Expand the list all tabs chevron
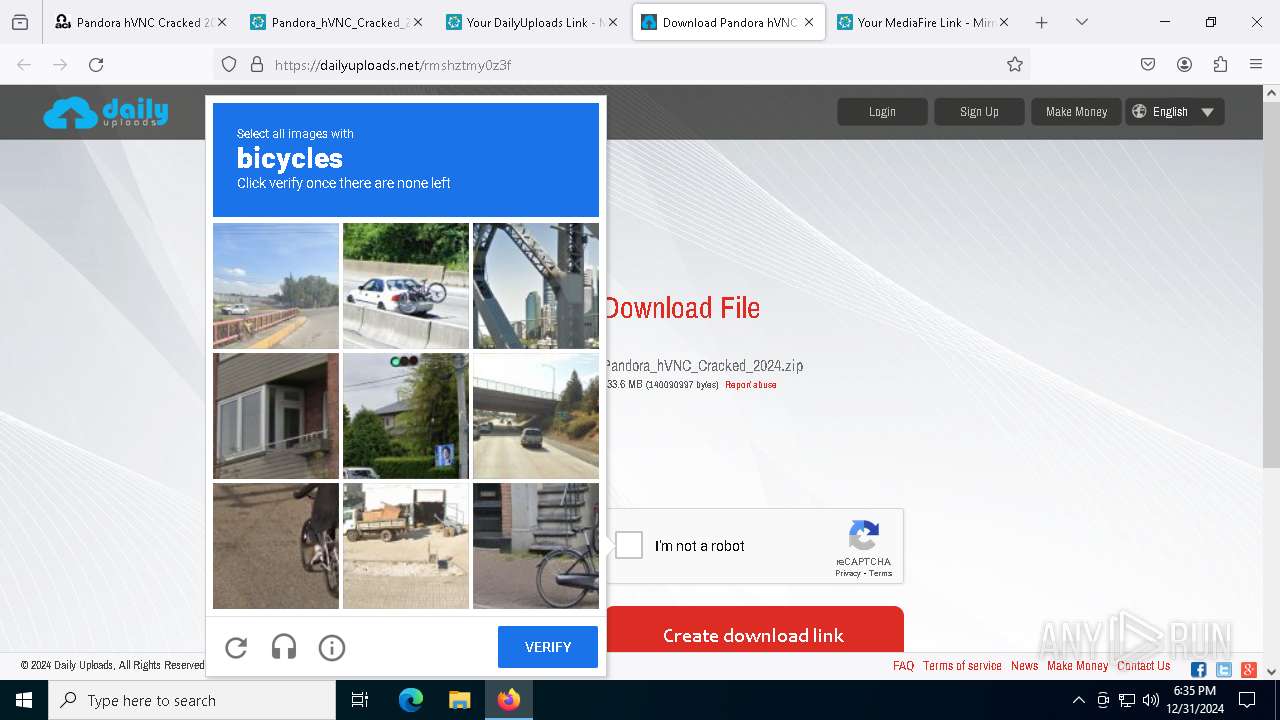 click(1082, 22)
